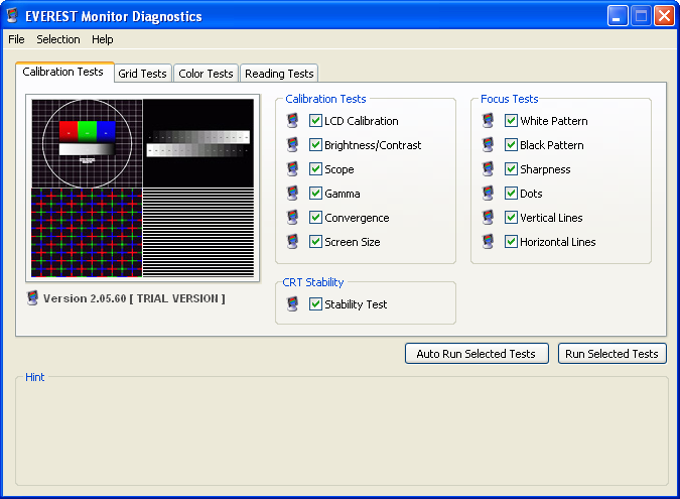Click the monitor icon beside Gamma

pyautogui.click(x=293, y=193)
